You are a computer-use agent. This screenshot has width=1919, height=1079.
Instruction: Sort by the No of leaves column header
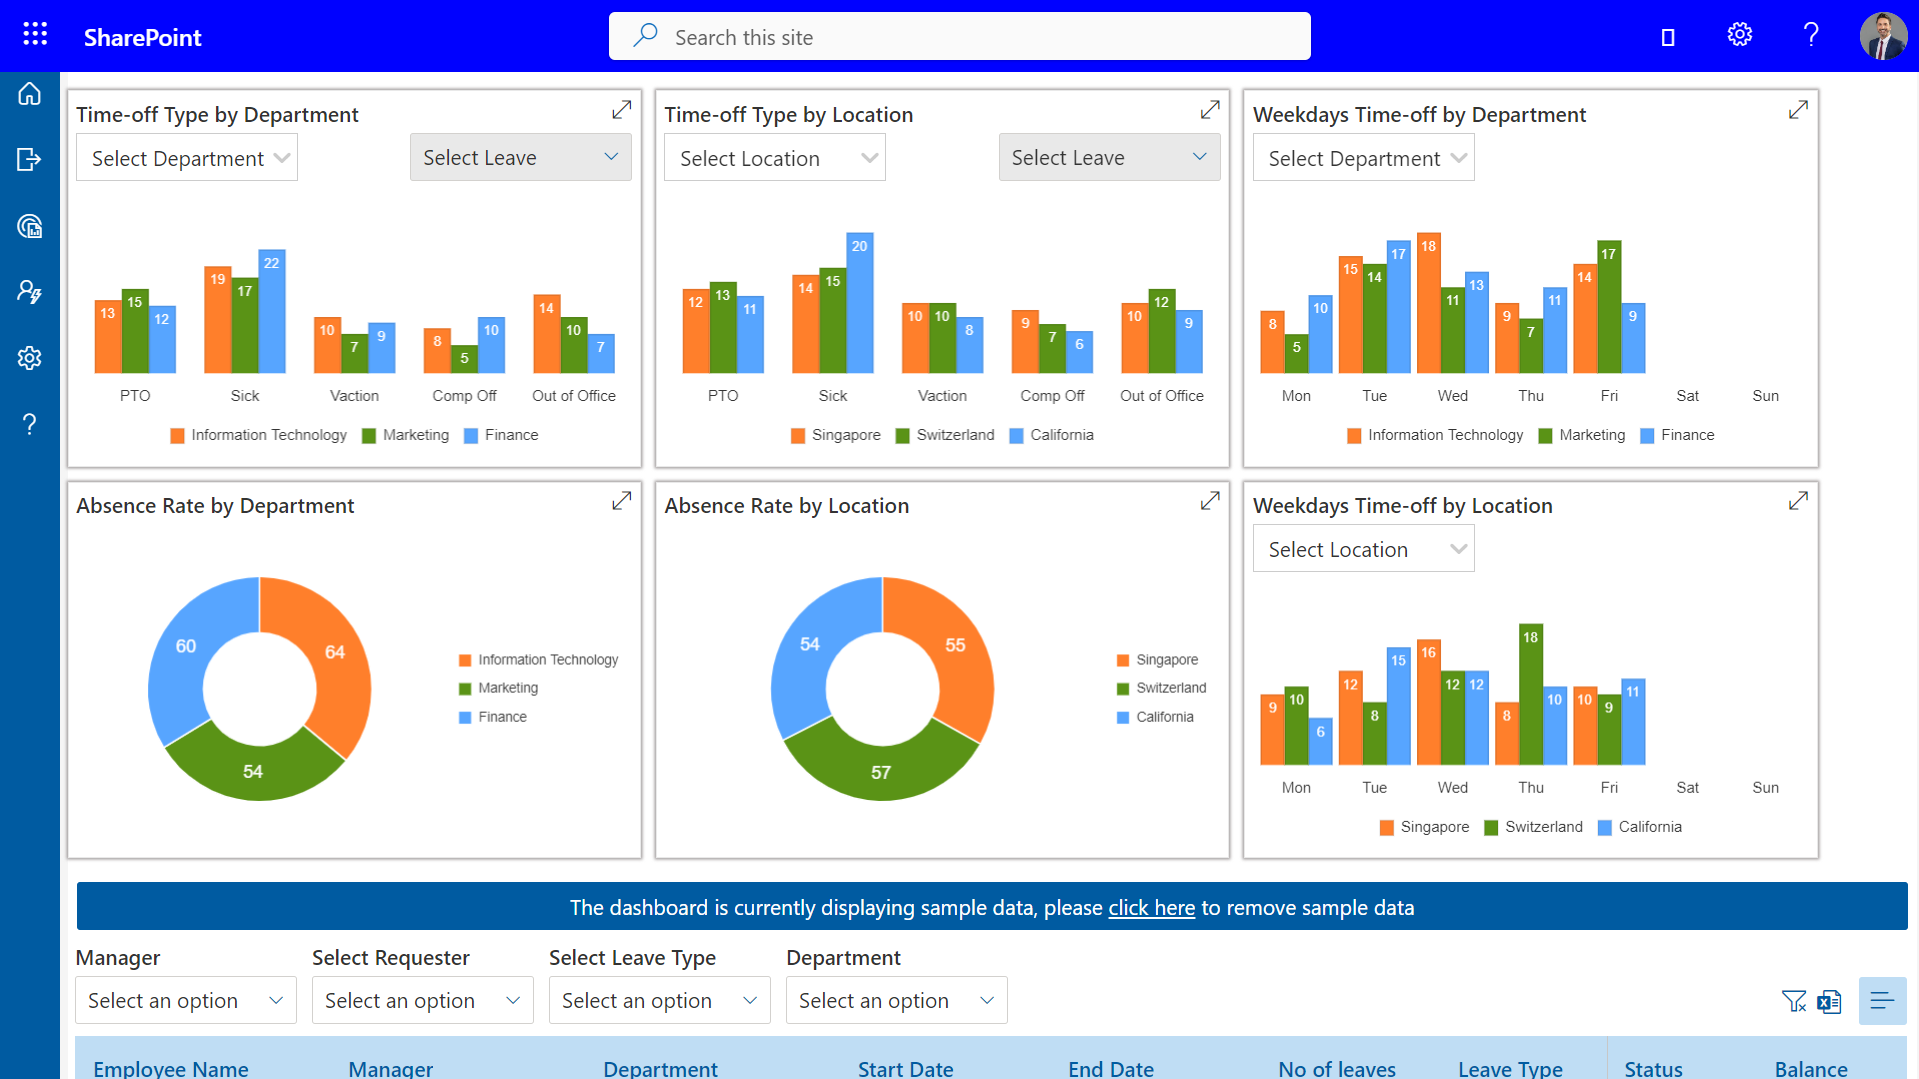pyautogui.click(x=1337, y=1067)
